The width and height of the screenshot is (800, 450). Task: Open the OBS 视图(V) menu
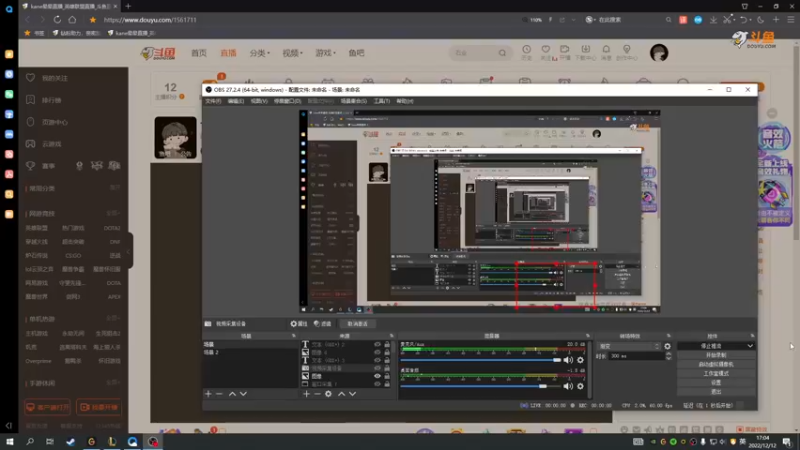click(259, 101)
